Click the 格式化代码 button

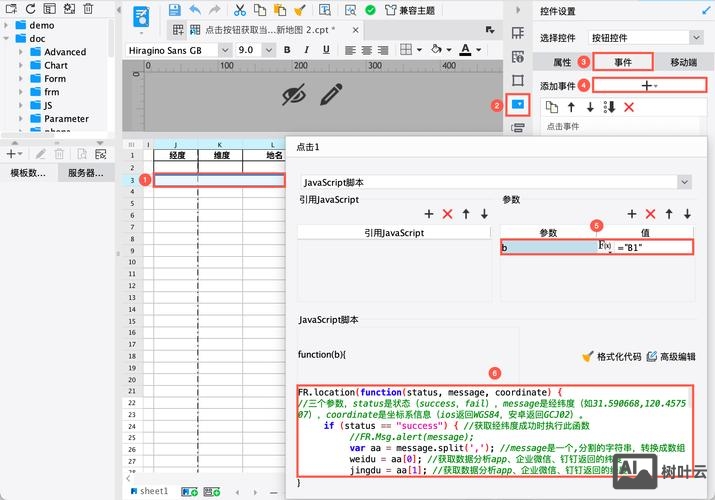click(x=612, y=356)
